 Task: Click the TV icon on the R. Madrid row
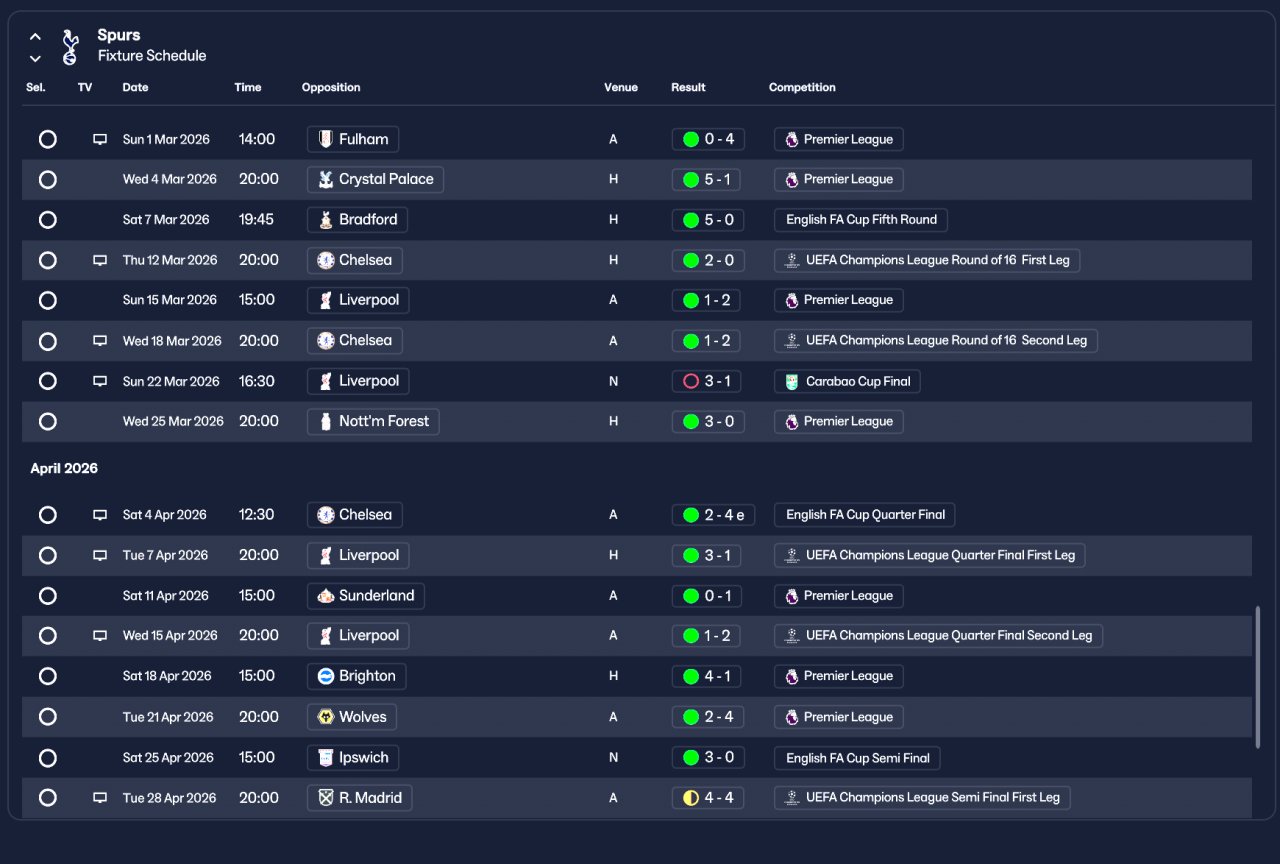(100, 798)
